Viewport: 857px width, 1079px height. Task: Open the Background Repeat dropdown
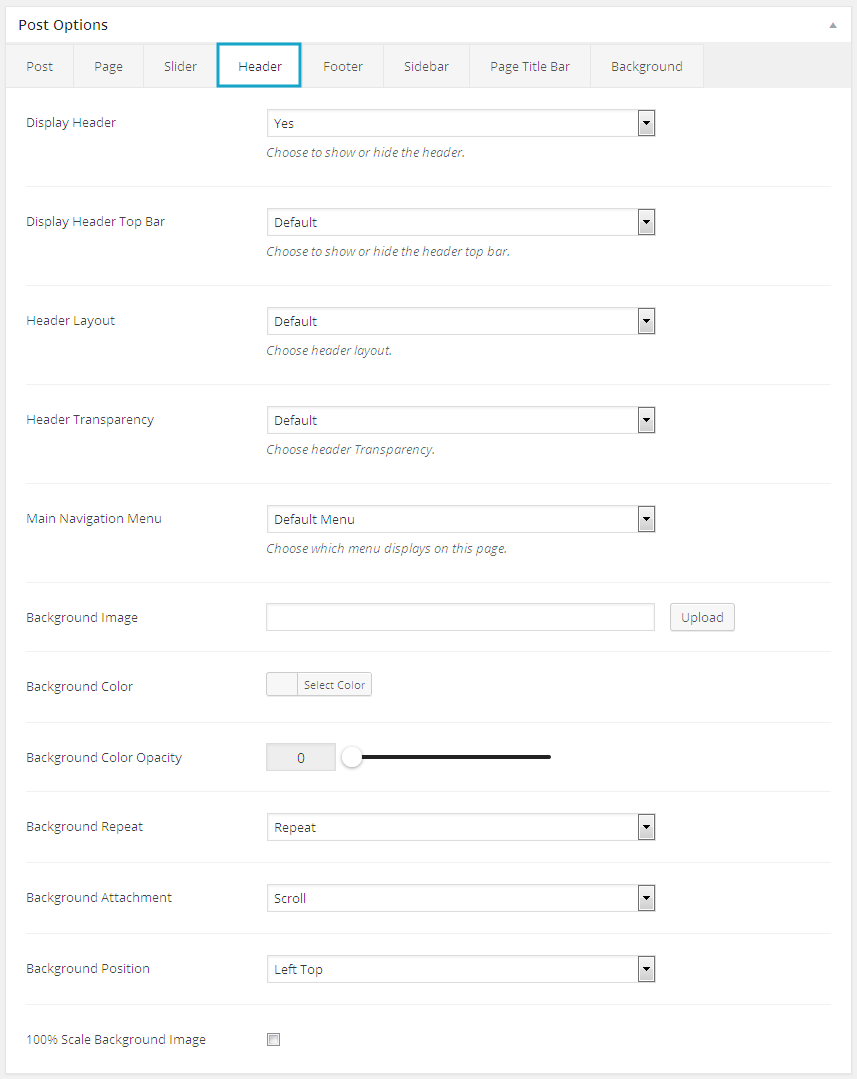[460, 827]
